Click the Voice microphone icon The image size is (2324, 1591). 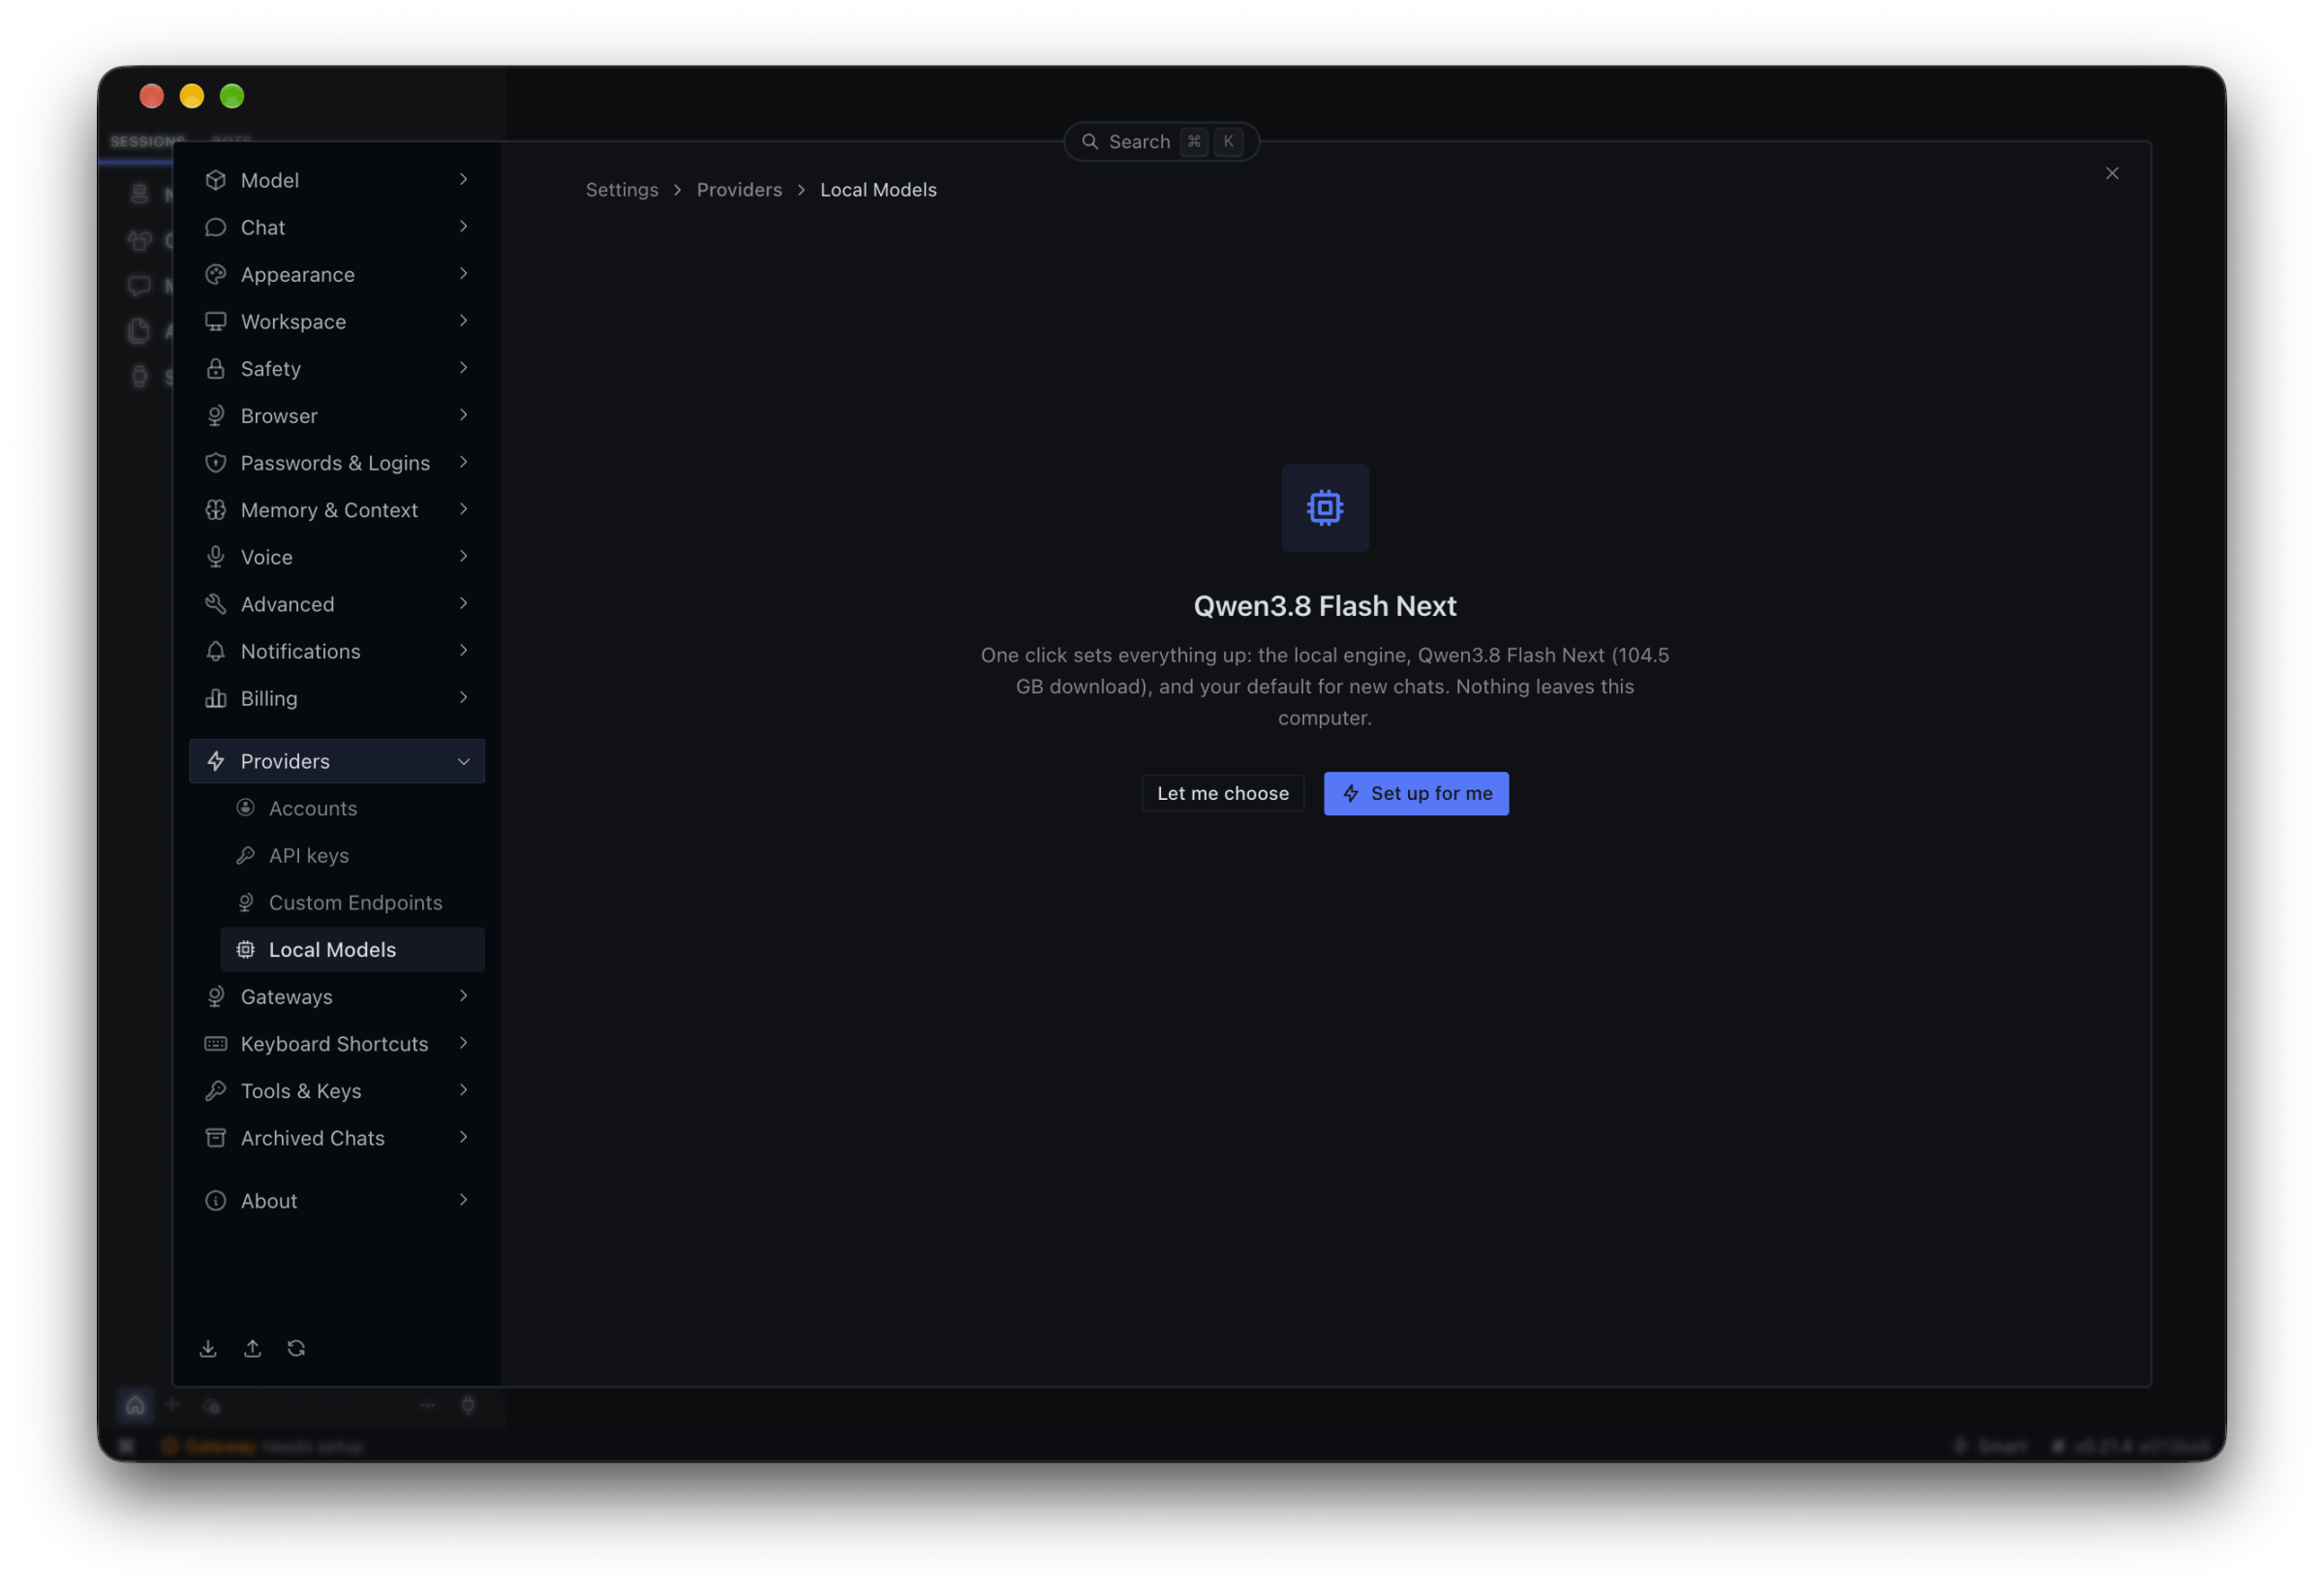click(215, 556)
